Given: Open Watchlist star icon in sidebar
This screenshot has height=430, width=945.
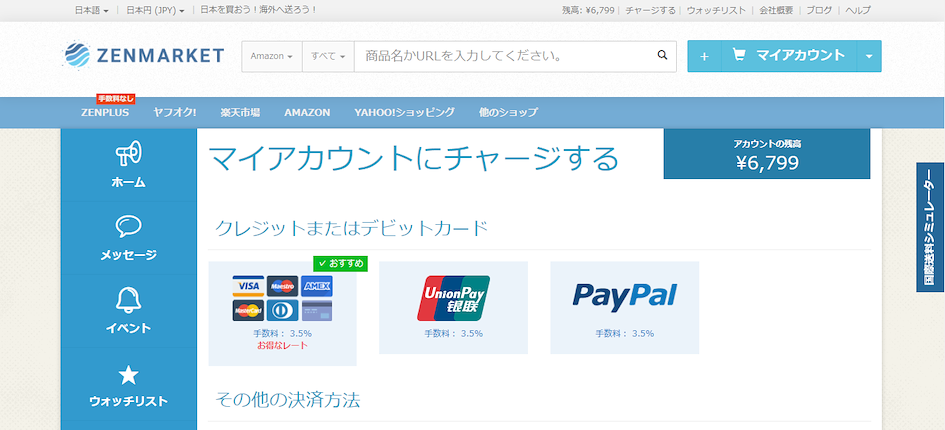Looking at the screenshot, I should pos(128,375).
